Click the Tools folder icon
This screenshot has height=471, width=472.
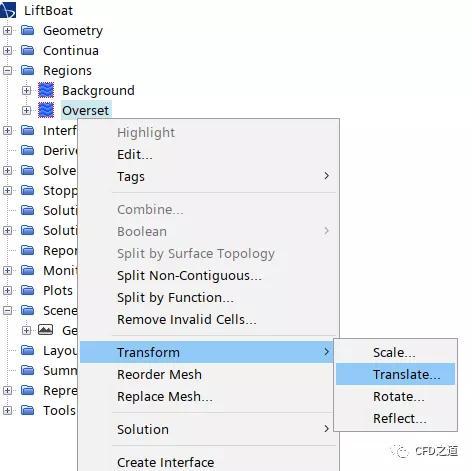pyautogui.click(x=28, y=410)
